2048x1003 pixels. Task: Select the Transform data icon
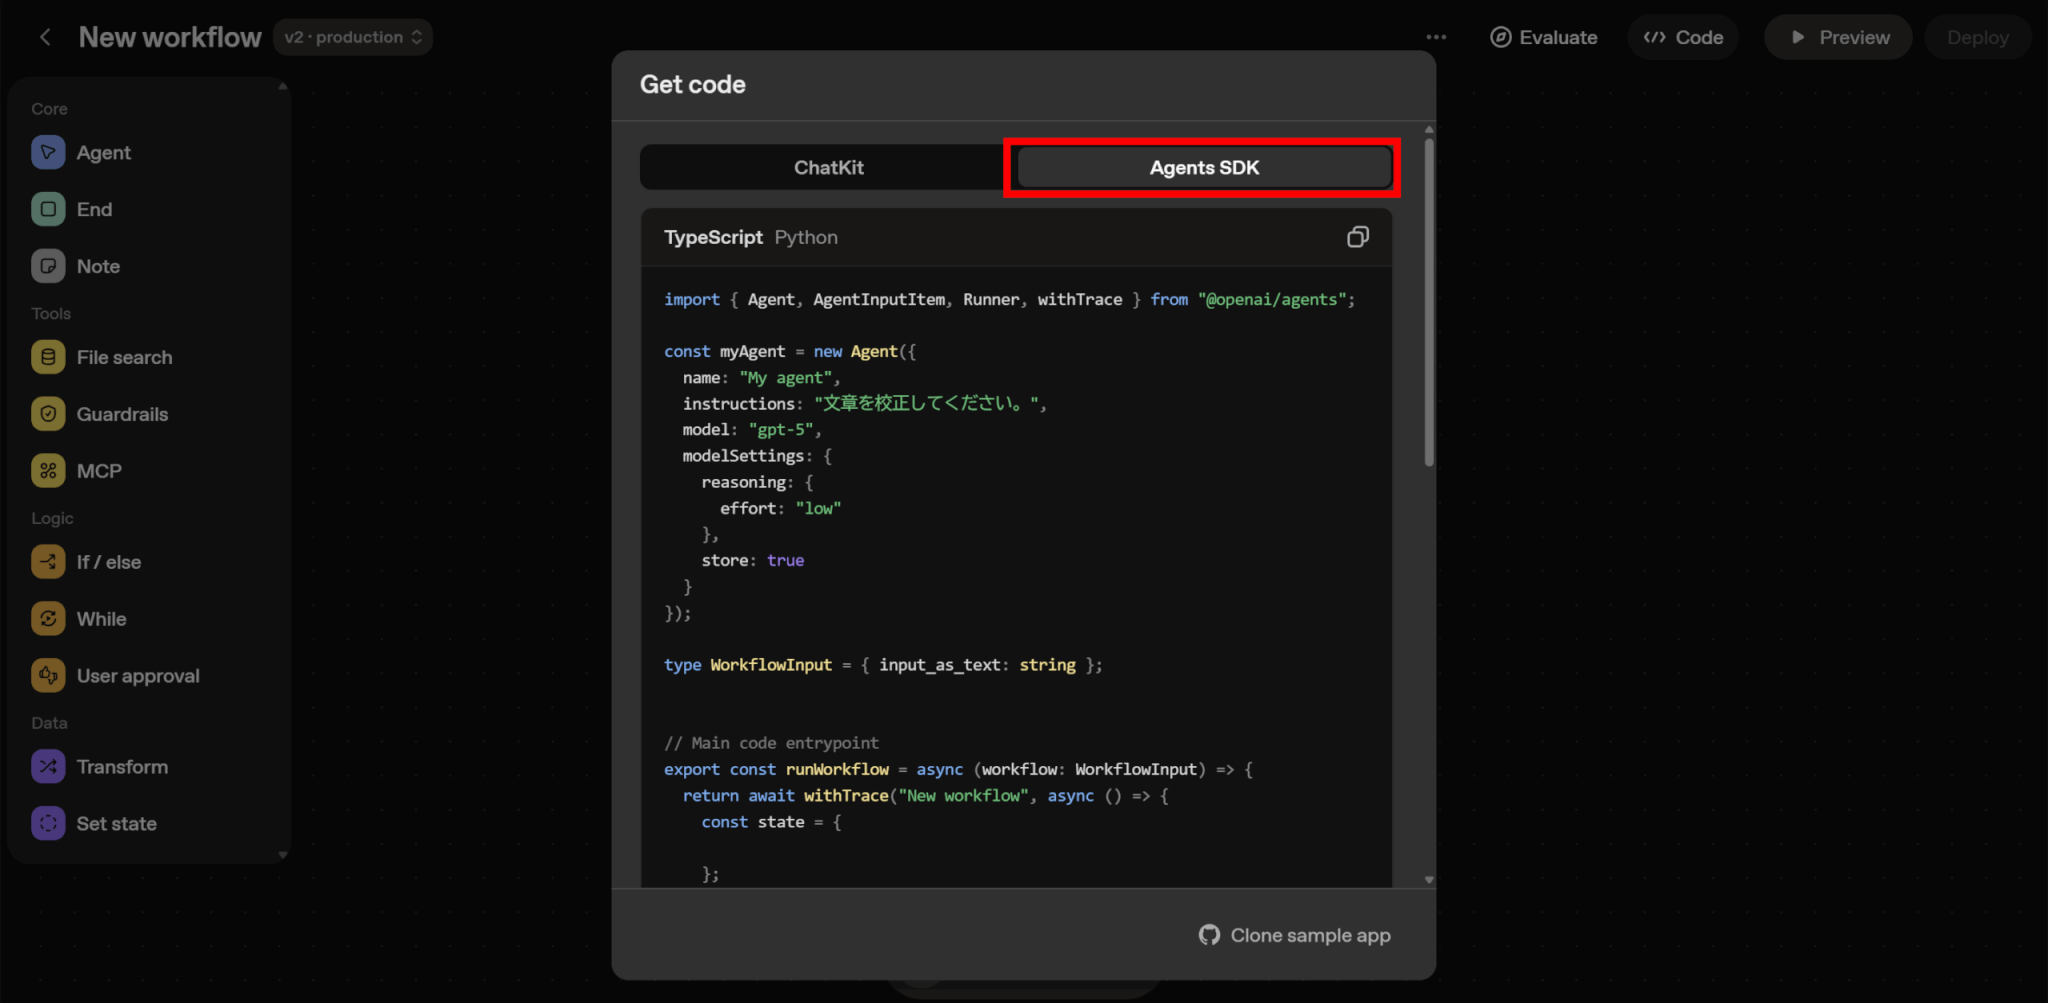tap(48, 767)
